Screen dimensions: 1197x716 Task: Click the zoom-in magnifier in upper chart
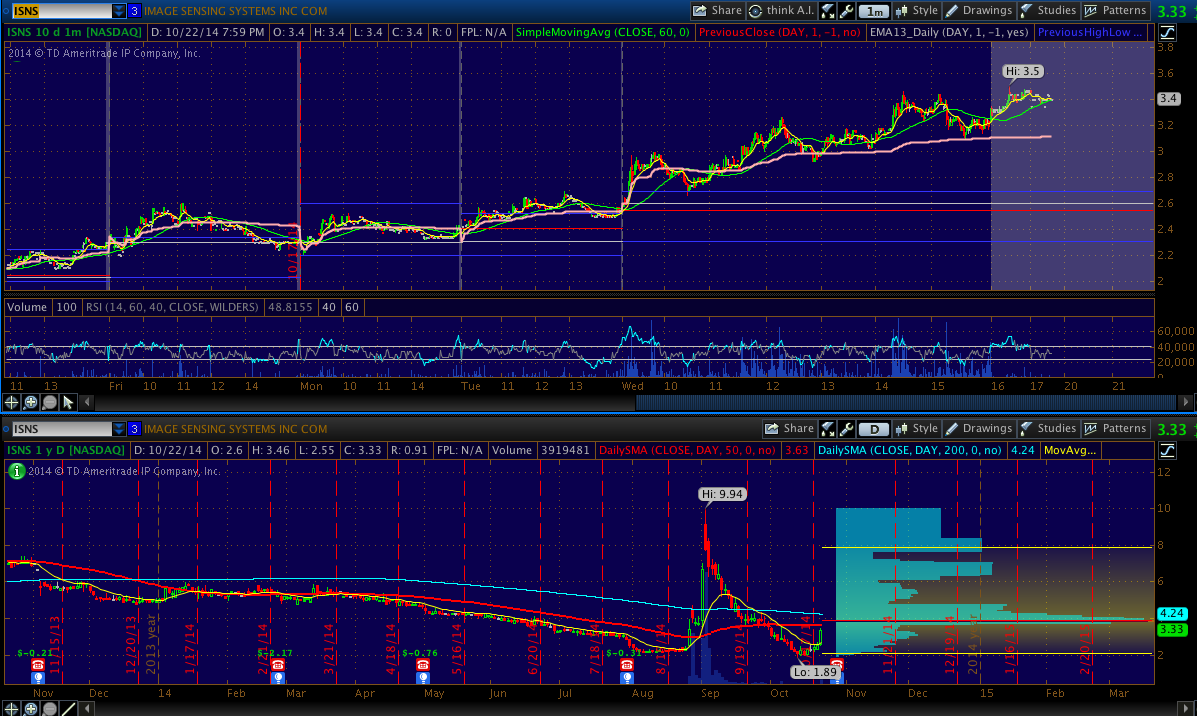tap(30, 402)
